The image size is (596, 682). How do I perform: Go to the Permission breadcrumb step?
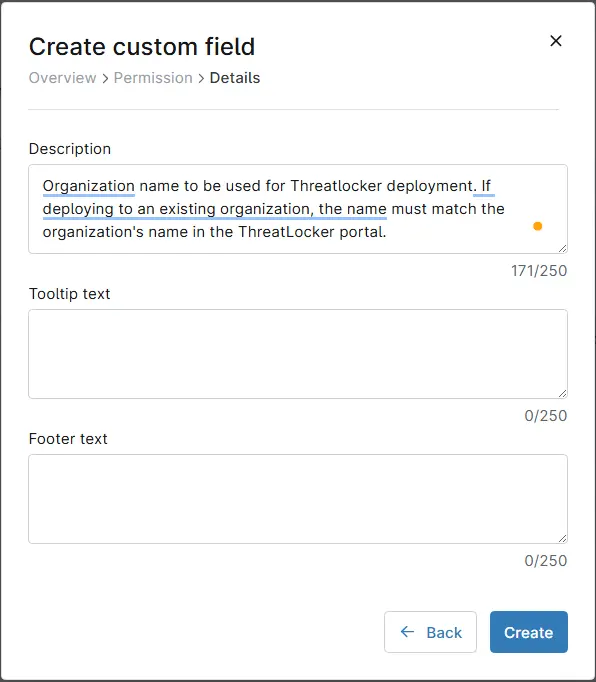[x=153, y=78]
